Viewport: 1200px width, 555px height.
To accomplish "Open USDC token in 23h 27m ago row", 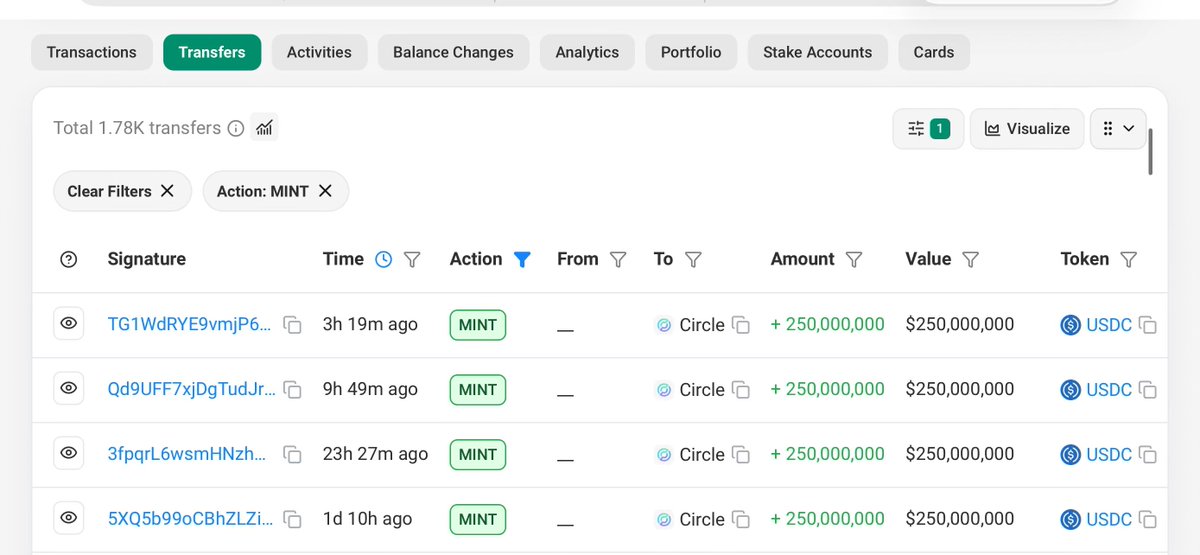I will coord(1108,455).
